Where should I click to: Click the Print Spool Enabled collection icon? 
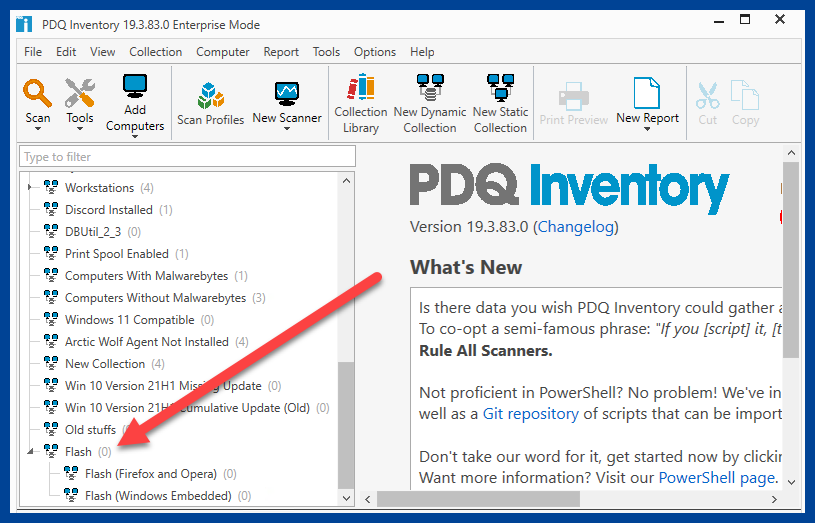point(51,253)
